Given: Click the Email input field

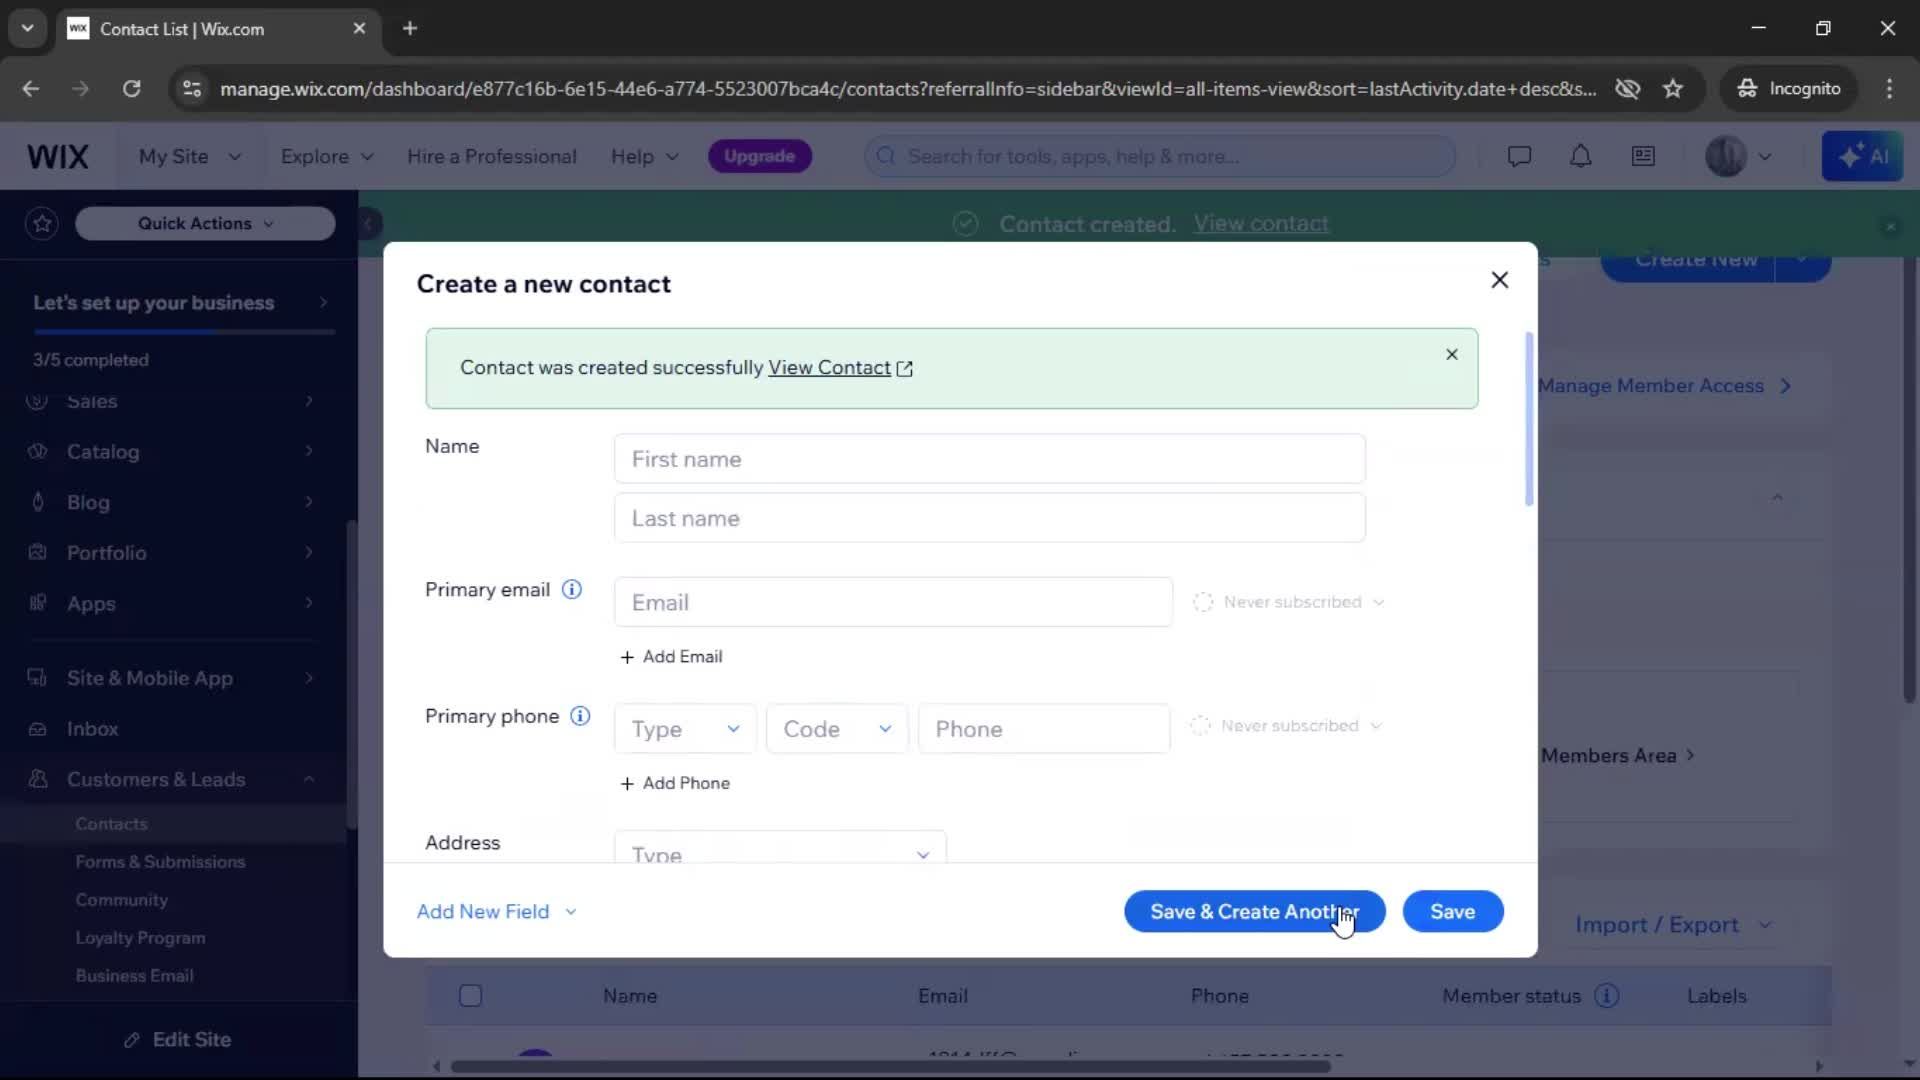Looking at the screenshot, I should [x=893, y=602].
